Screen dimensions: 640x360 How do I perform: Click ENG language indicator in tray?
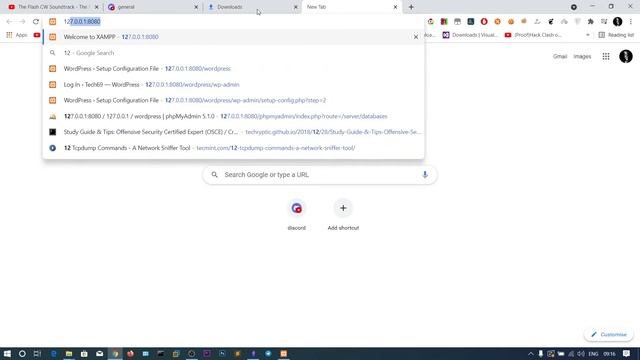[x=593, y=353]
